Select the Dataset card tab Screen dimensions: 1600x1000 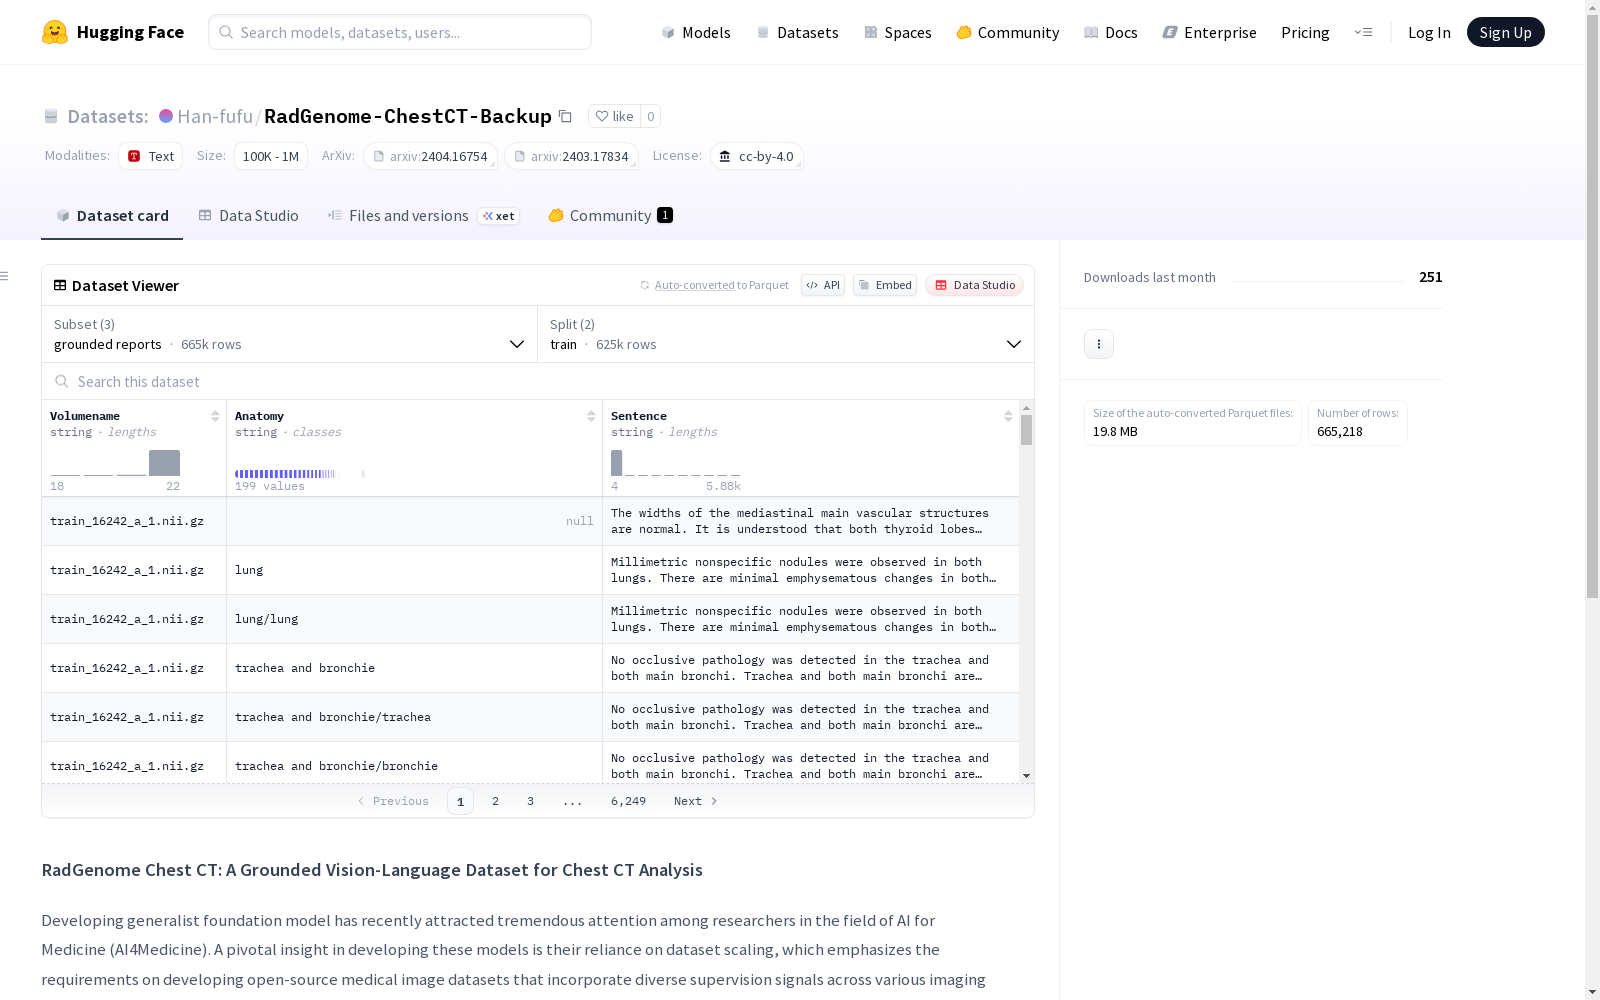pos(112,216)
